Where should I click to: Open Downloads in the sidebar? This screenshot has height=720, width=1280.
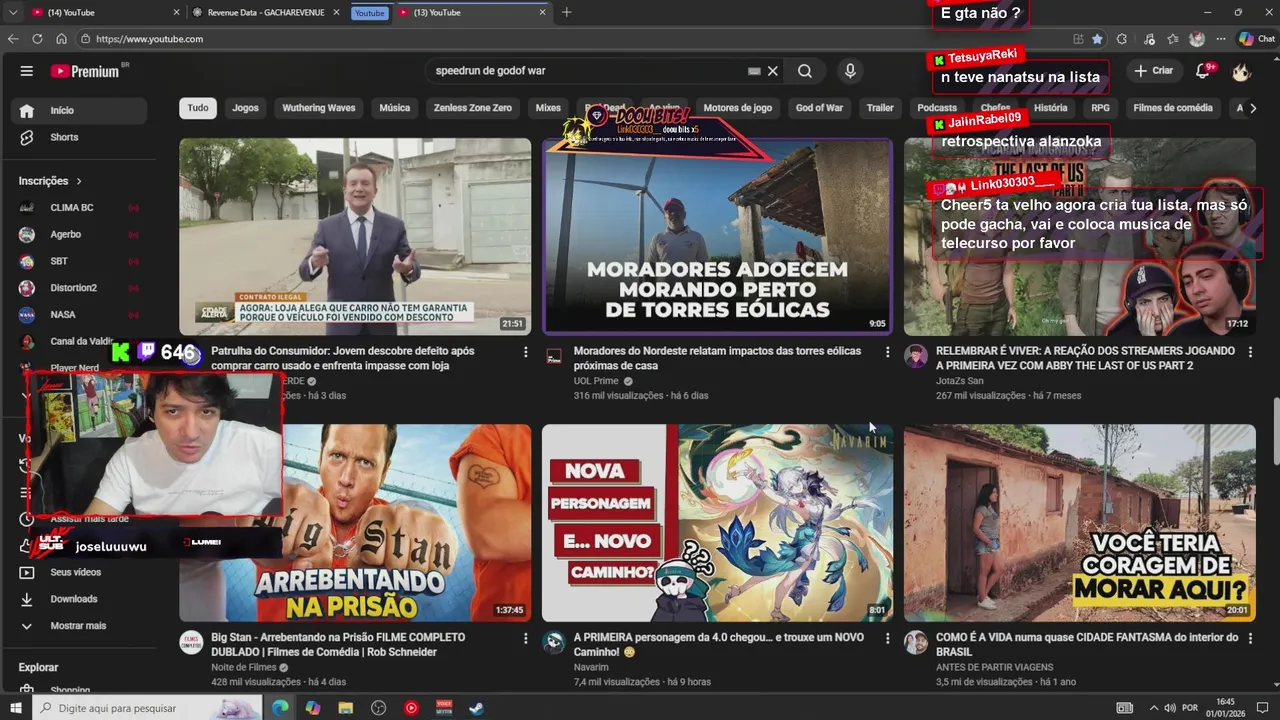[80, 599]
